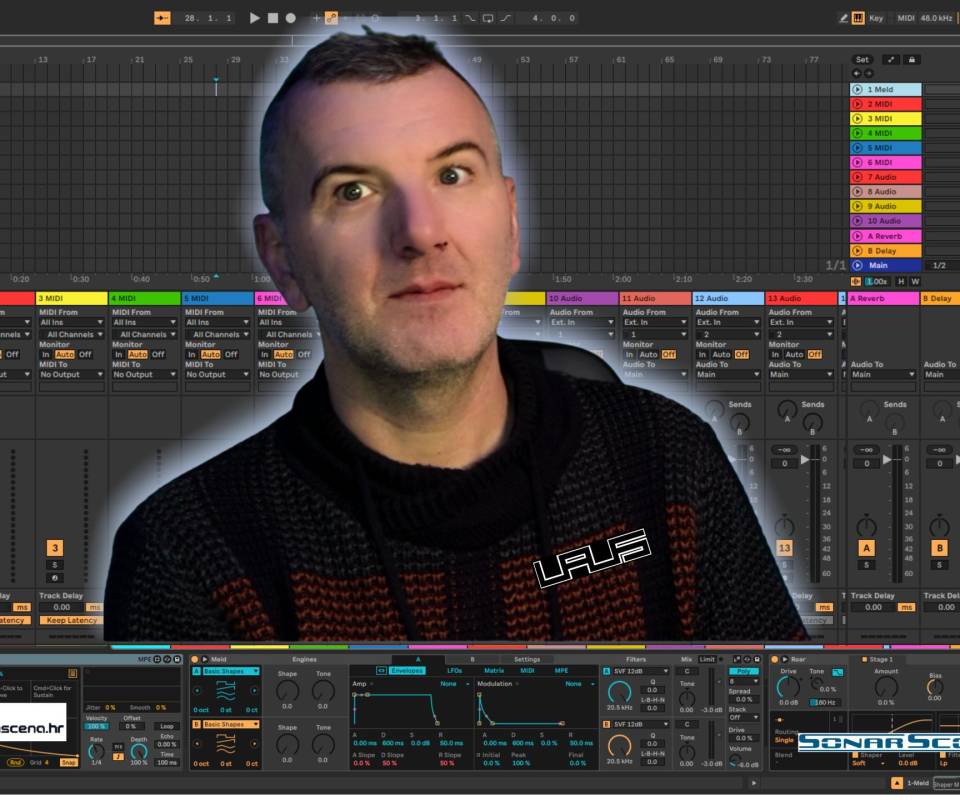Select the B Delay track header
The height and width of the screenshot is (800, 960).
coord(940,298)
